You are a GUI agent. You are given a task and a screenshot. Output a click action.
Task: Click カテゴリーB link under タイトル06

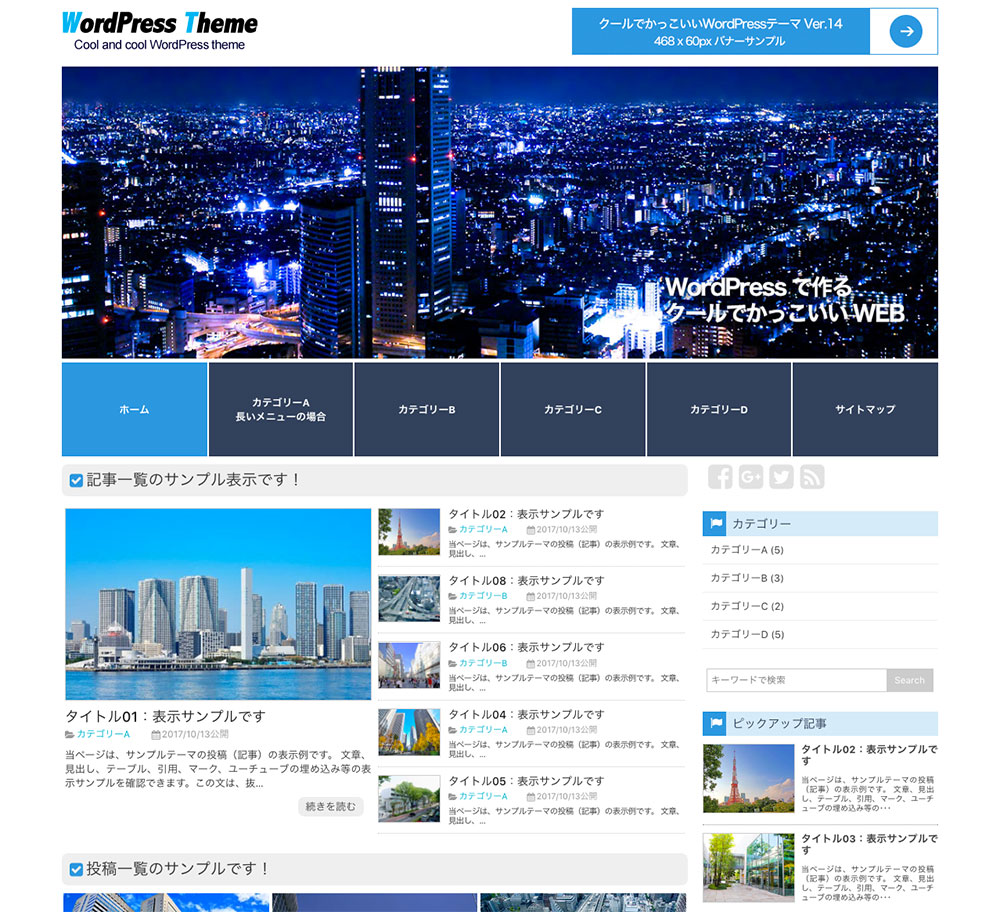483,663
